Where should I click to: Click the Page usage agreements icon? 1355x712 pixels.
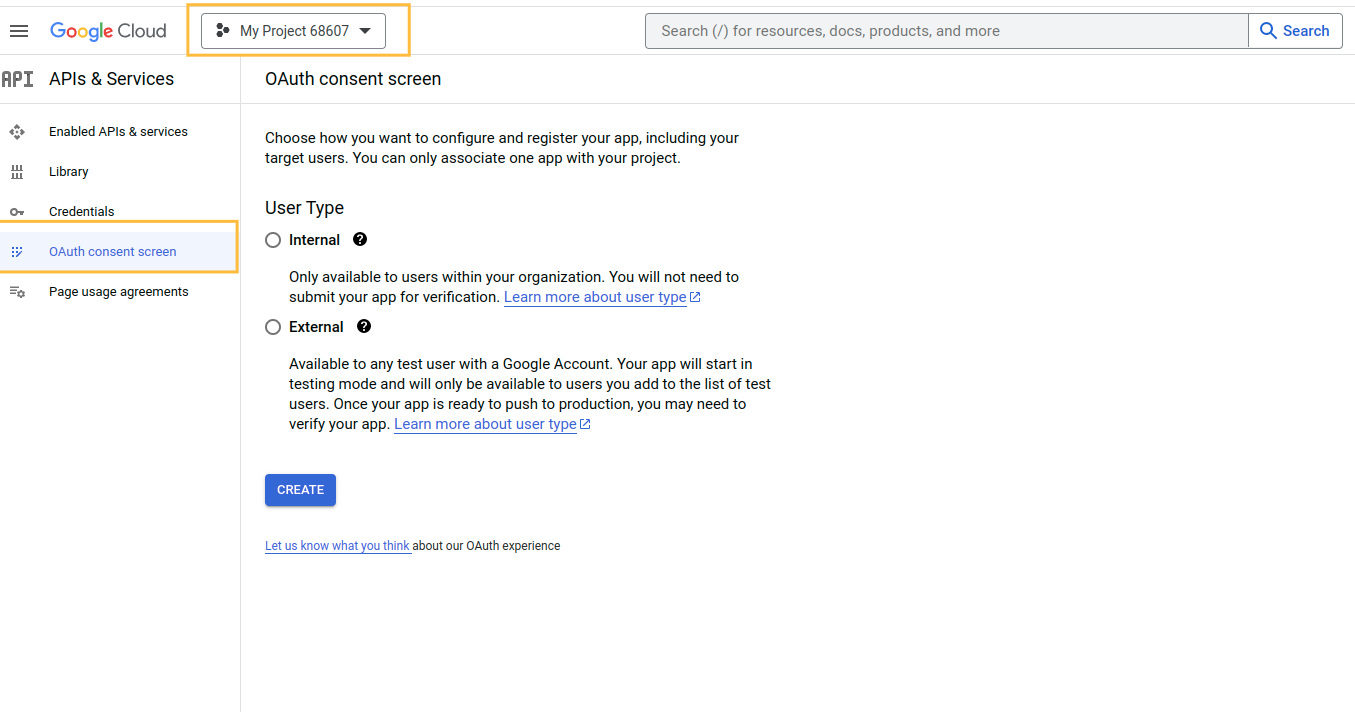click(x=17, y=292)
